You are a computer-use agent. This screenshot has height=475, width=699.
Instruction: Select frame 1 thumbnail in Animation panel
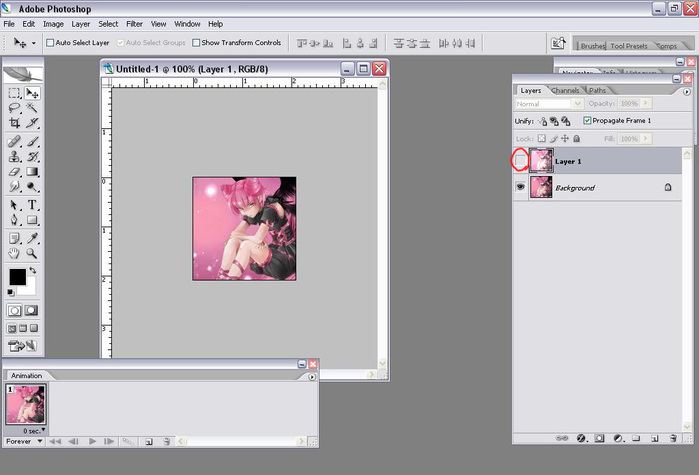point(25,405)
